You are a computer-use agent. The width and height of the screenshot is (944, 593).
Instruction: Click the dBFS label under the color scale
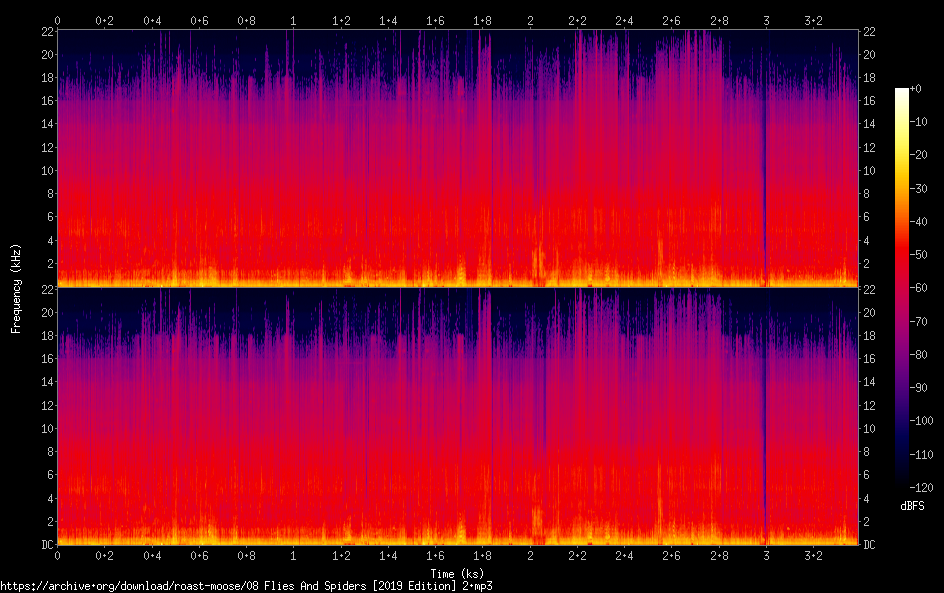pyautogui.click(x=911, y=506)
